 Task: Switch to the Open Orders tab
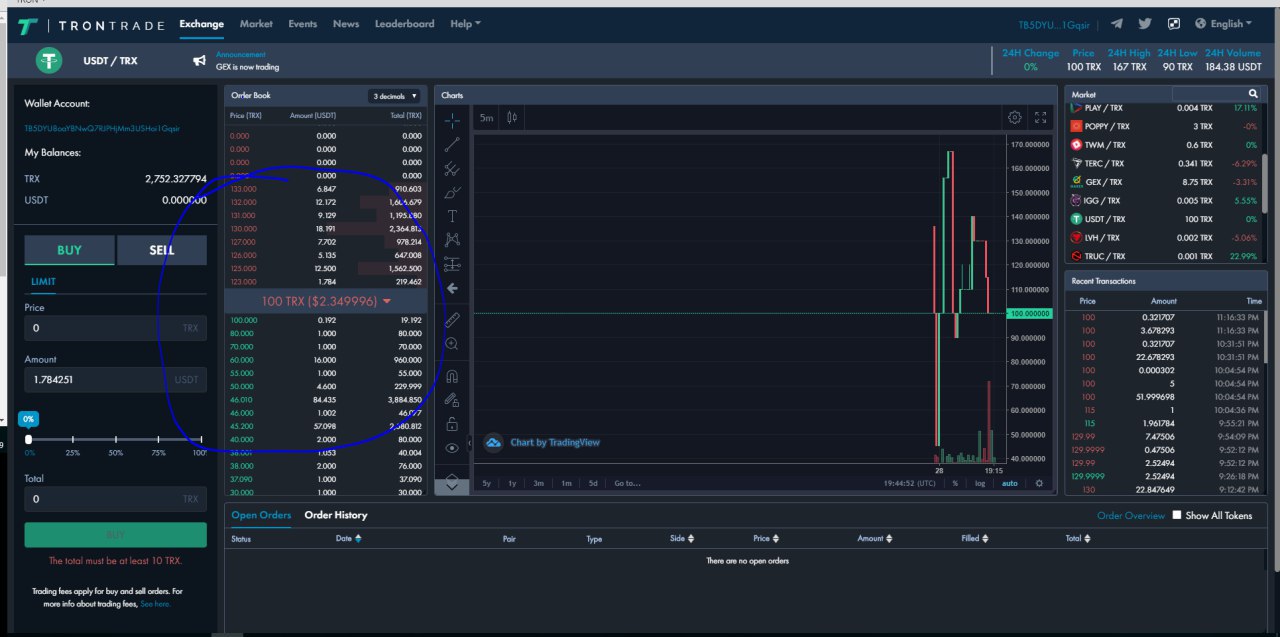click(261, 515)
